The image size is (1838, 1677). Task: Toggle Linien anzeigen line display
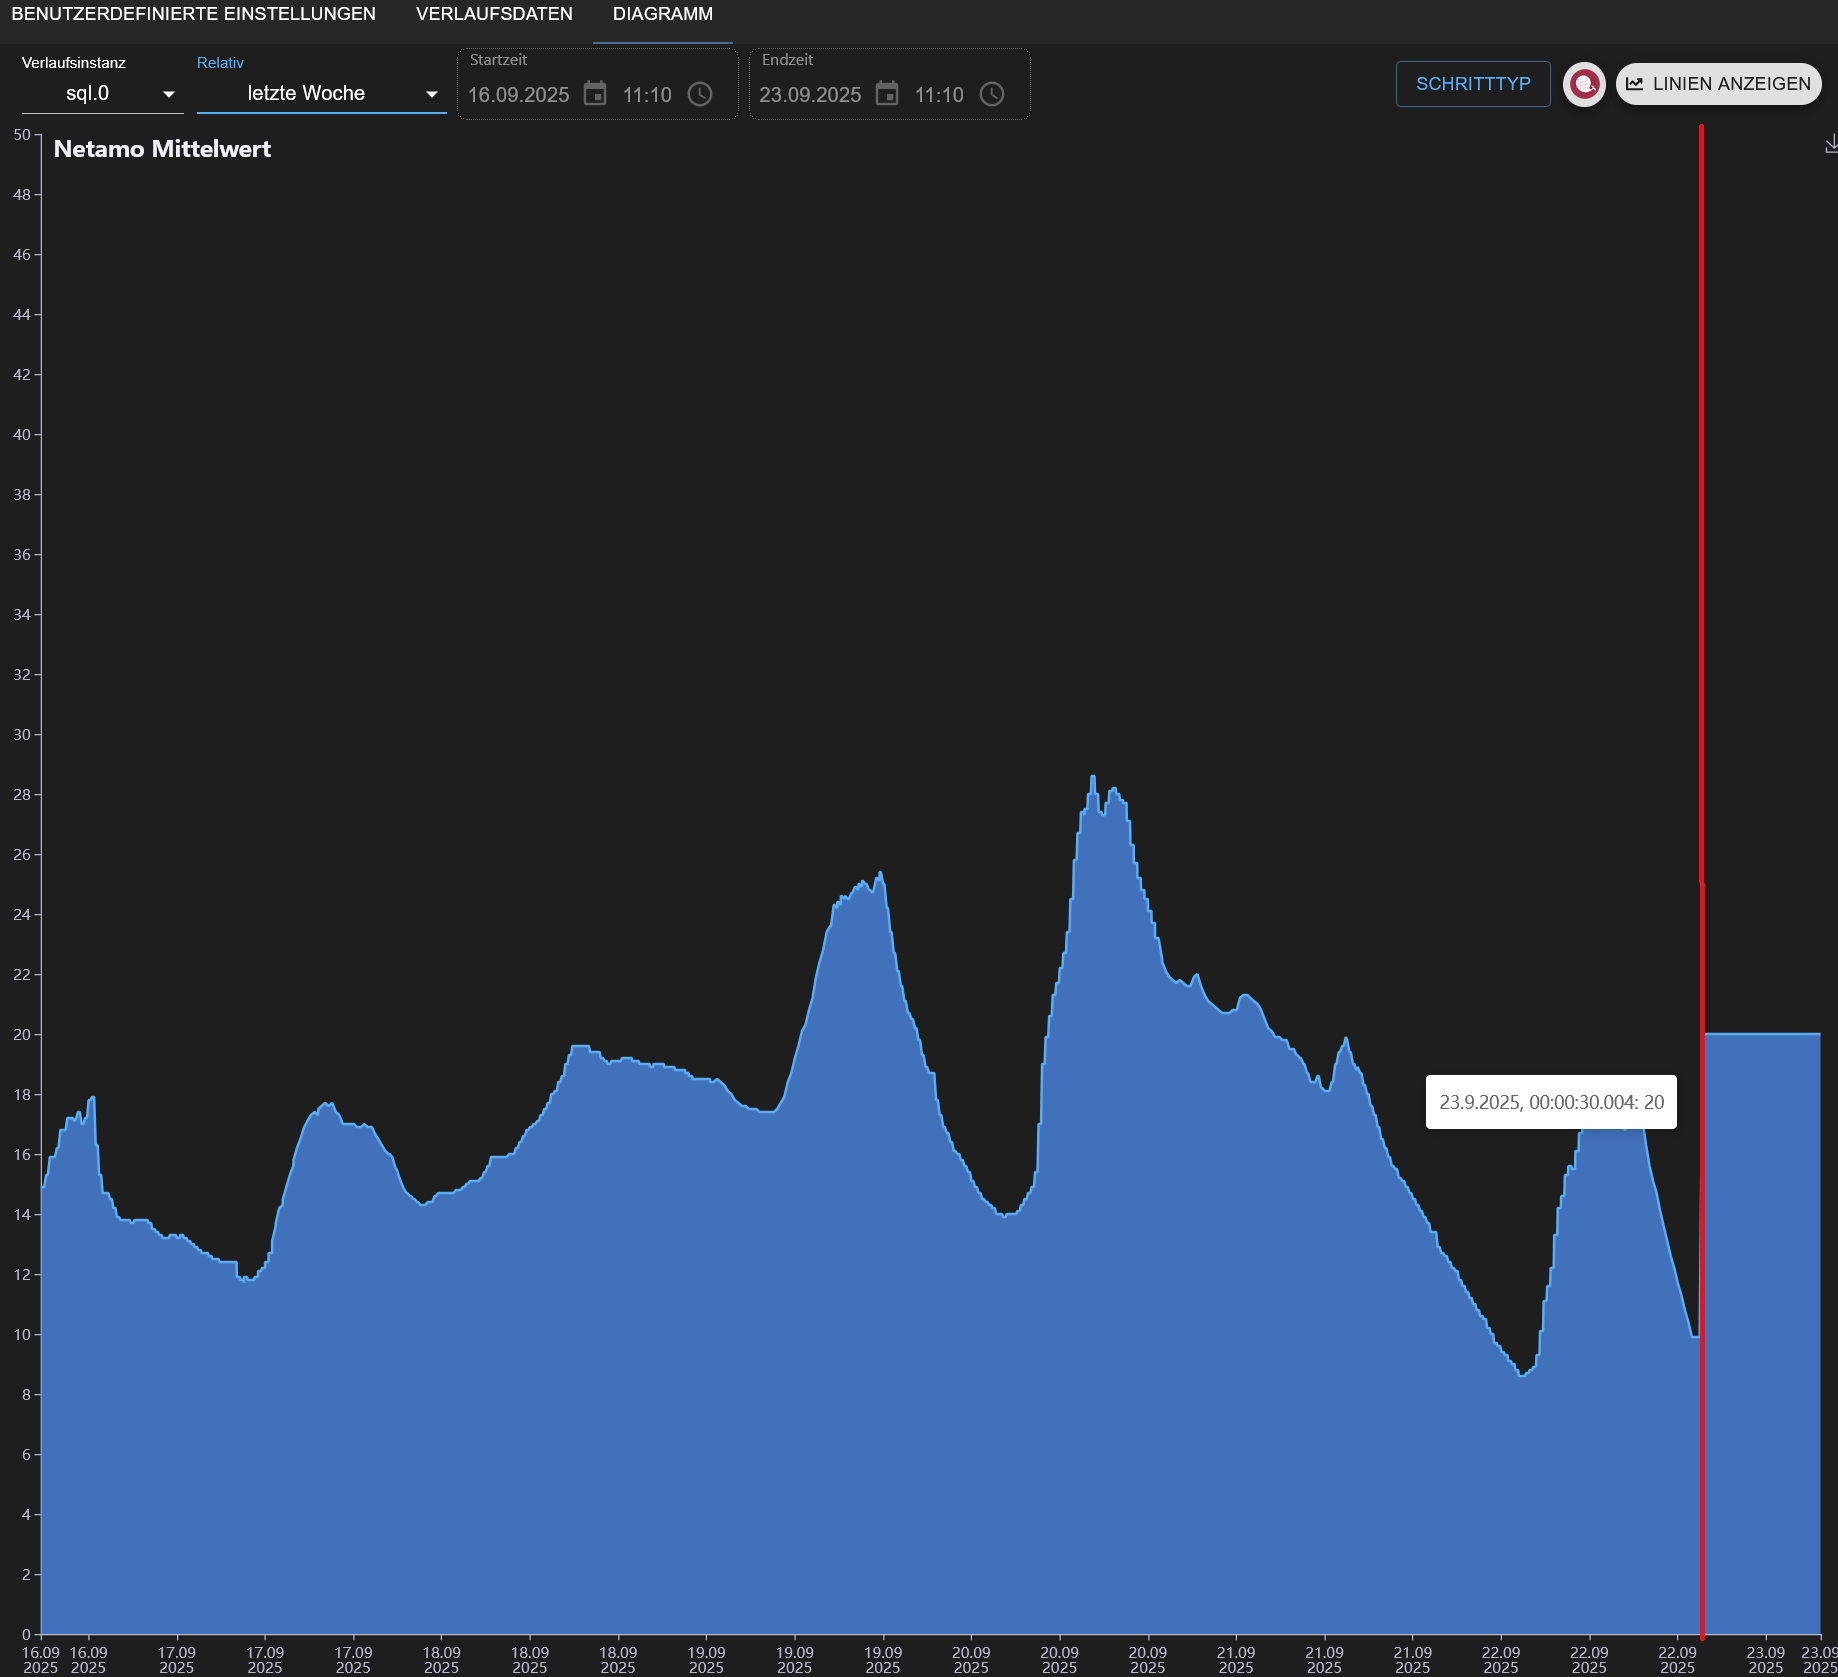pos(1718,84)
